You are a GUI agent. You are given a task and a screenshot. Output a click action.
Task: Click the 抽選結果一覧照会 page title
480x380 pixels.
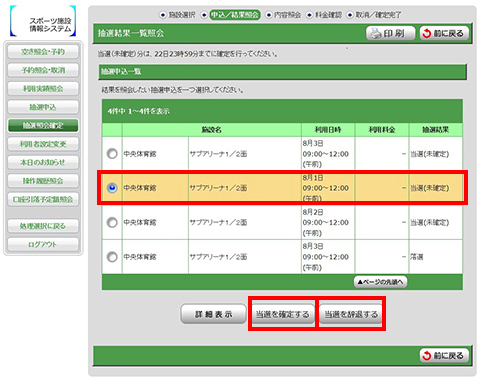(131, 33)
